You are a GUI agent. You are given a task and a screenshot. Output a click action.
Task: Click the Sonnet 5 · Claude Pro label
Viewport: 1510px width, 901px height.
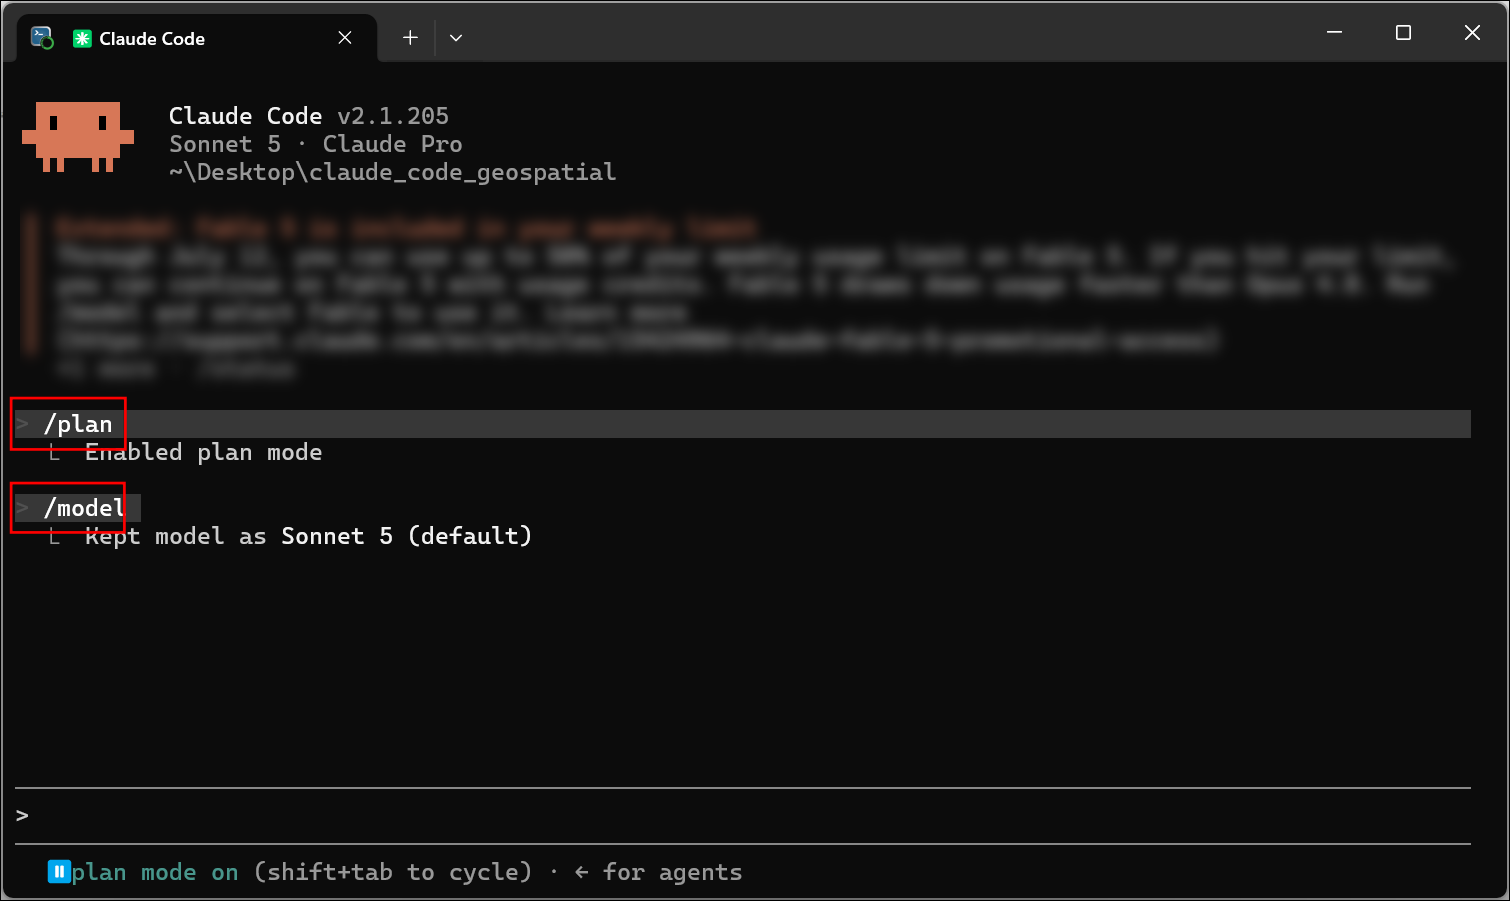[315, 144]
